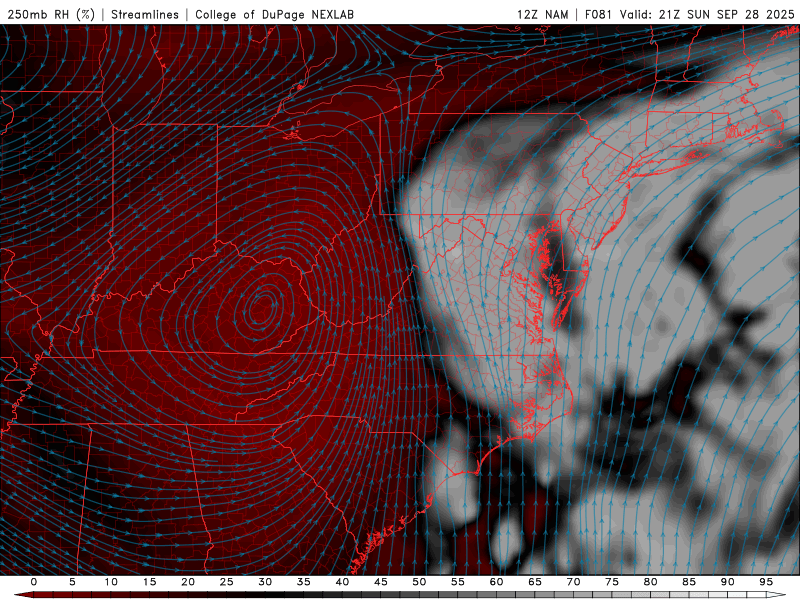This screenshot has height=600, width=800.
Task: Click "Valid: 21Z SUN SEP 28 2025" text
Action: click(x=707, y=14)
